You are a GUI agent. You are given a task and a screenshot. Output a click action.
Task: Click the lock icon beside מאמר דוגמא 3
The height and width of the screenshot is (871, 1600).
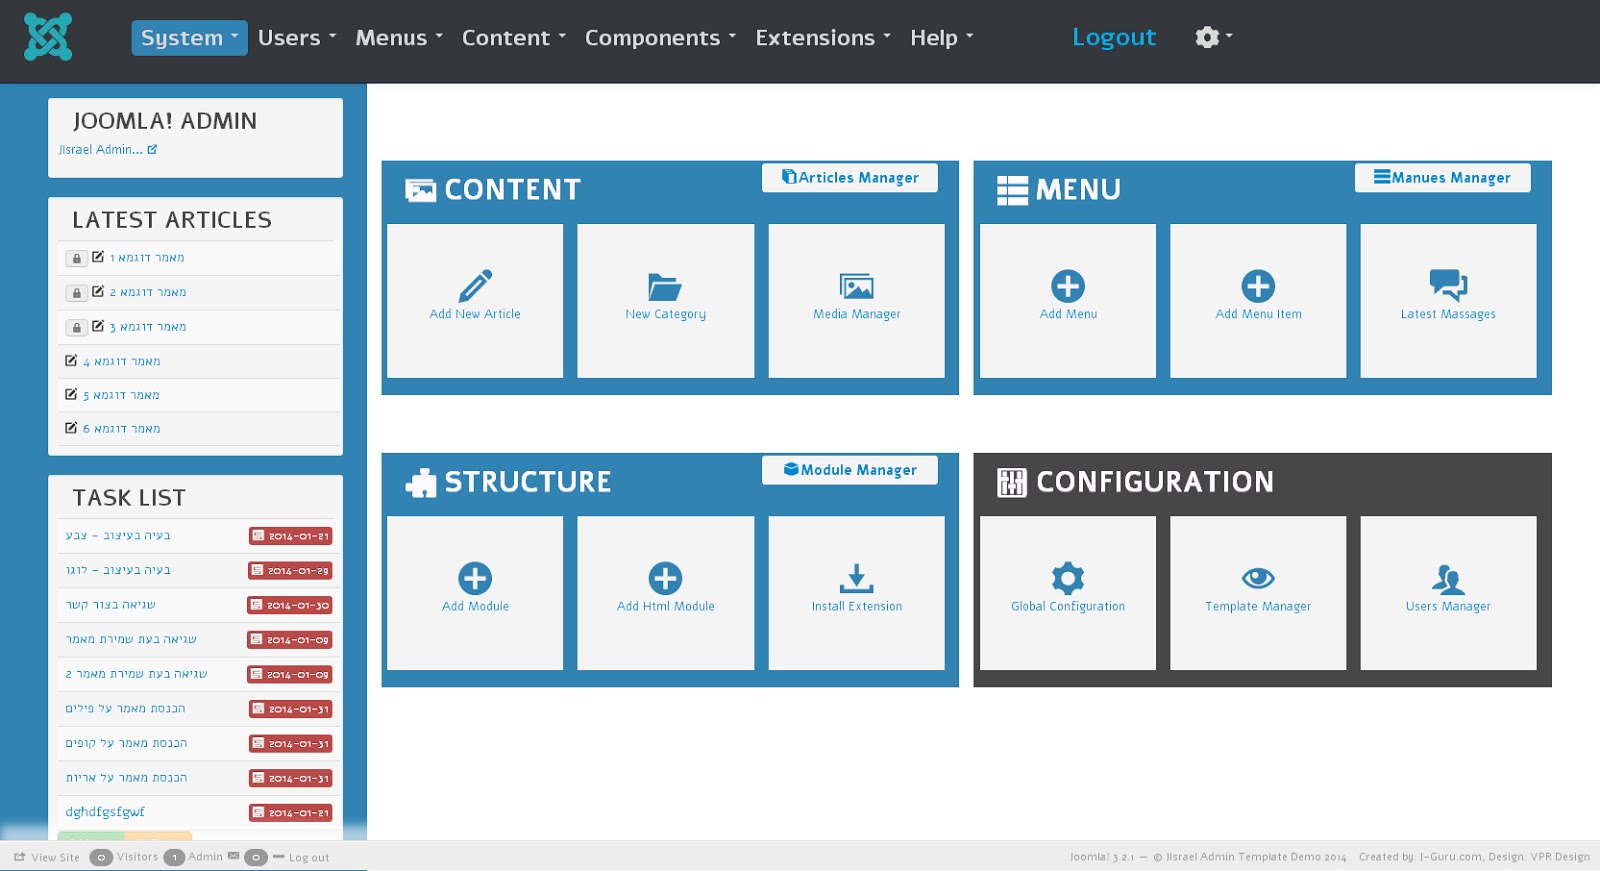(76, 327)
